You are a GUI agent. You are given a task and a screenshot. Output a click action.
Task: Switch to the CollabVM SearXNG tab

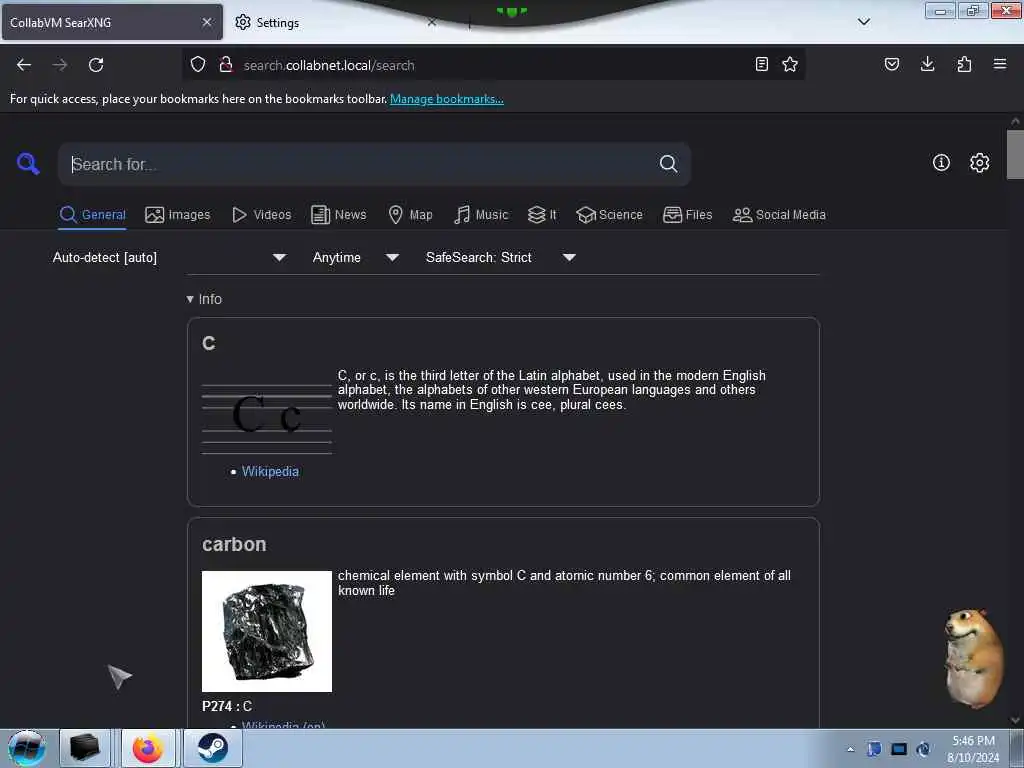(x=112, y=22)
